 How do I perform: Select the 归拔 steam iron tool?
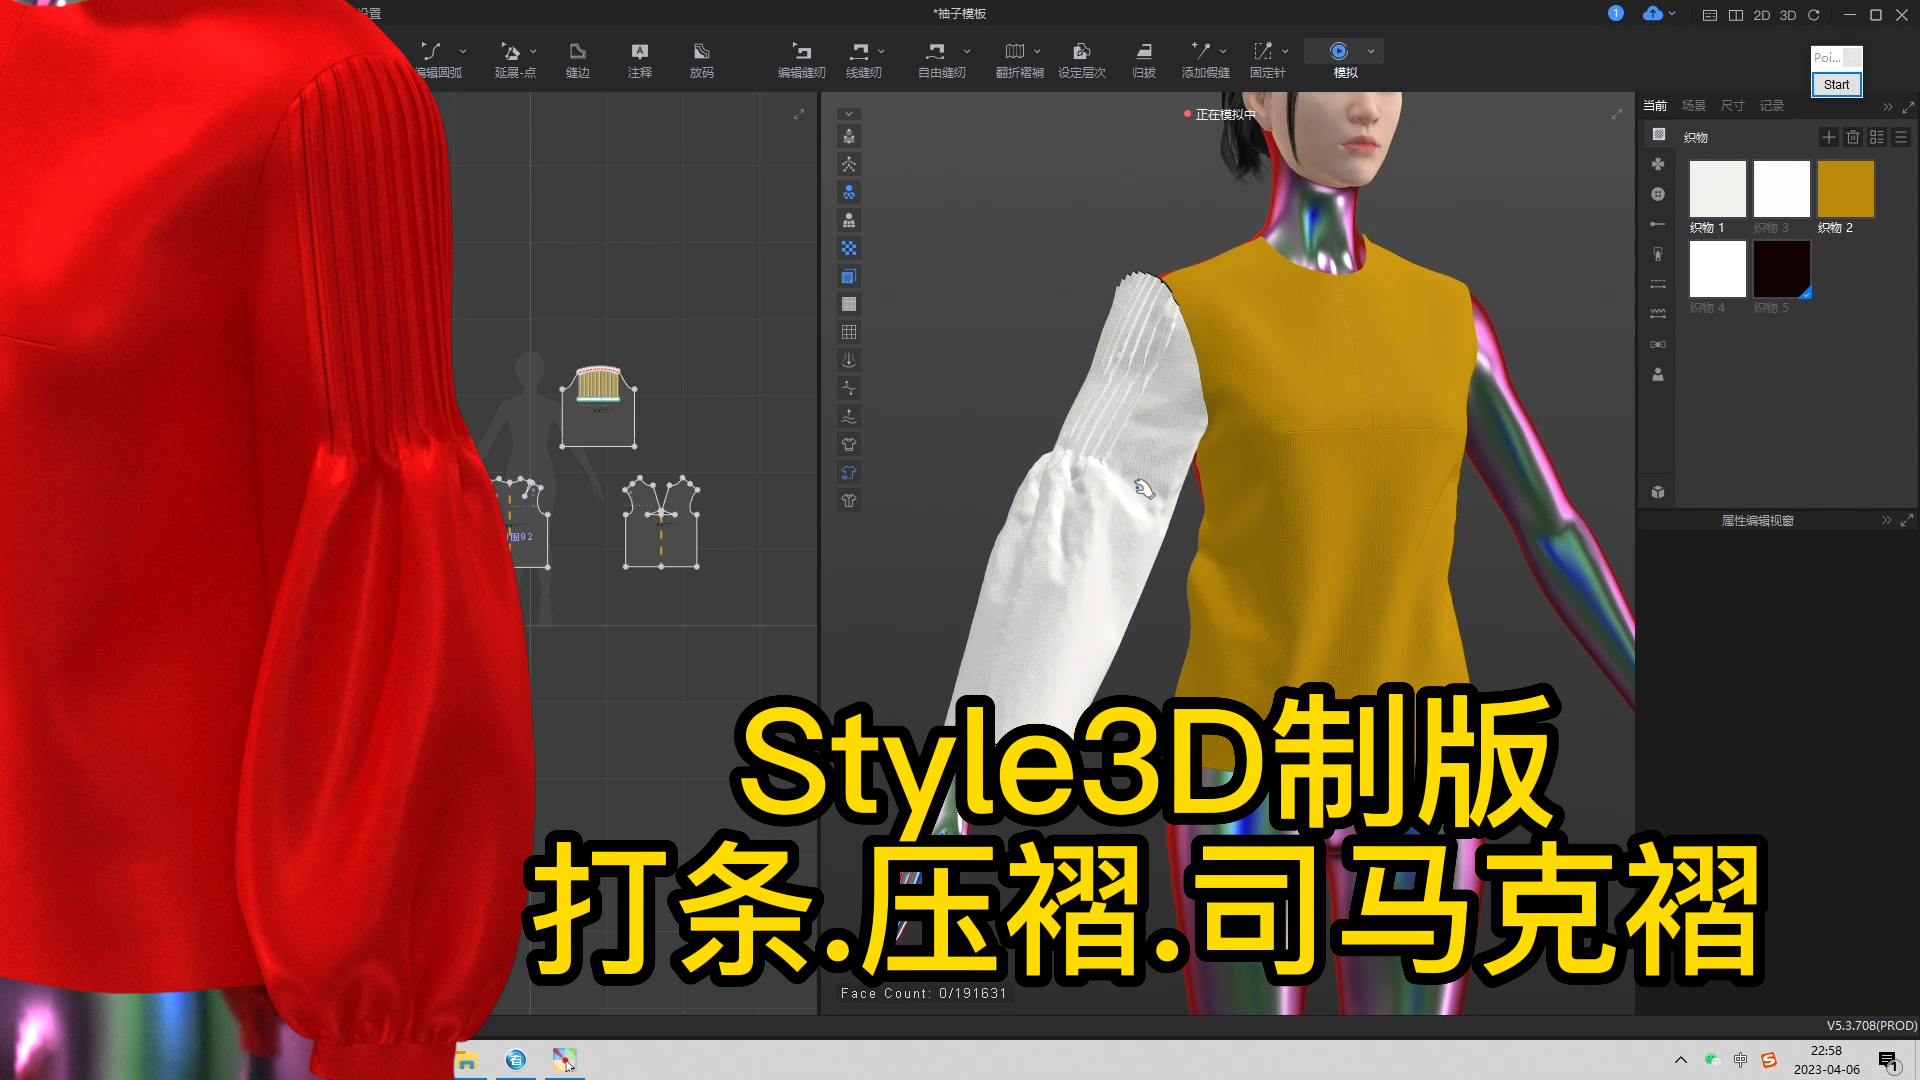(x=1143, y=59)
